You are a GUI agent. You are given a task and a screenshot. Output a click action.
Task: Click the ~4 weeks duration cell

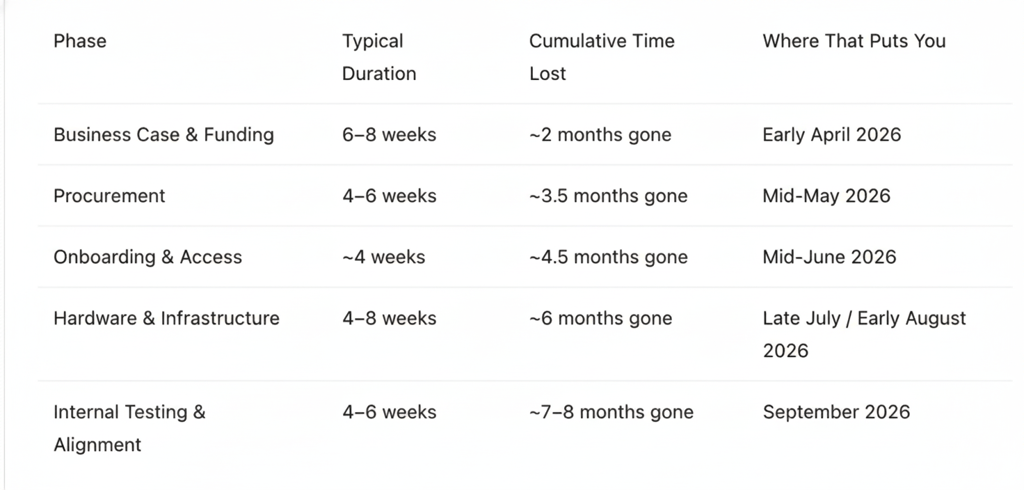(383, 257)
